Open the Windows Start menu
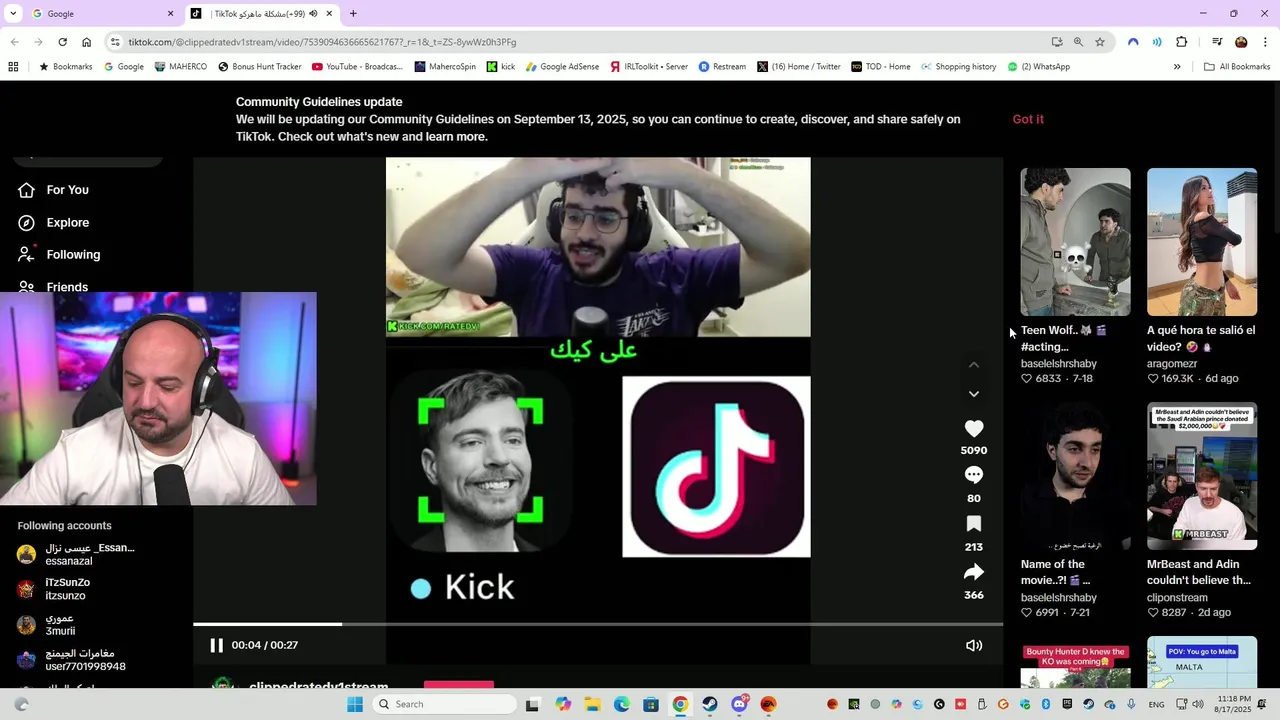 [355, 704]
